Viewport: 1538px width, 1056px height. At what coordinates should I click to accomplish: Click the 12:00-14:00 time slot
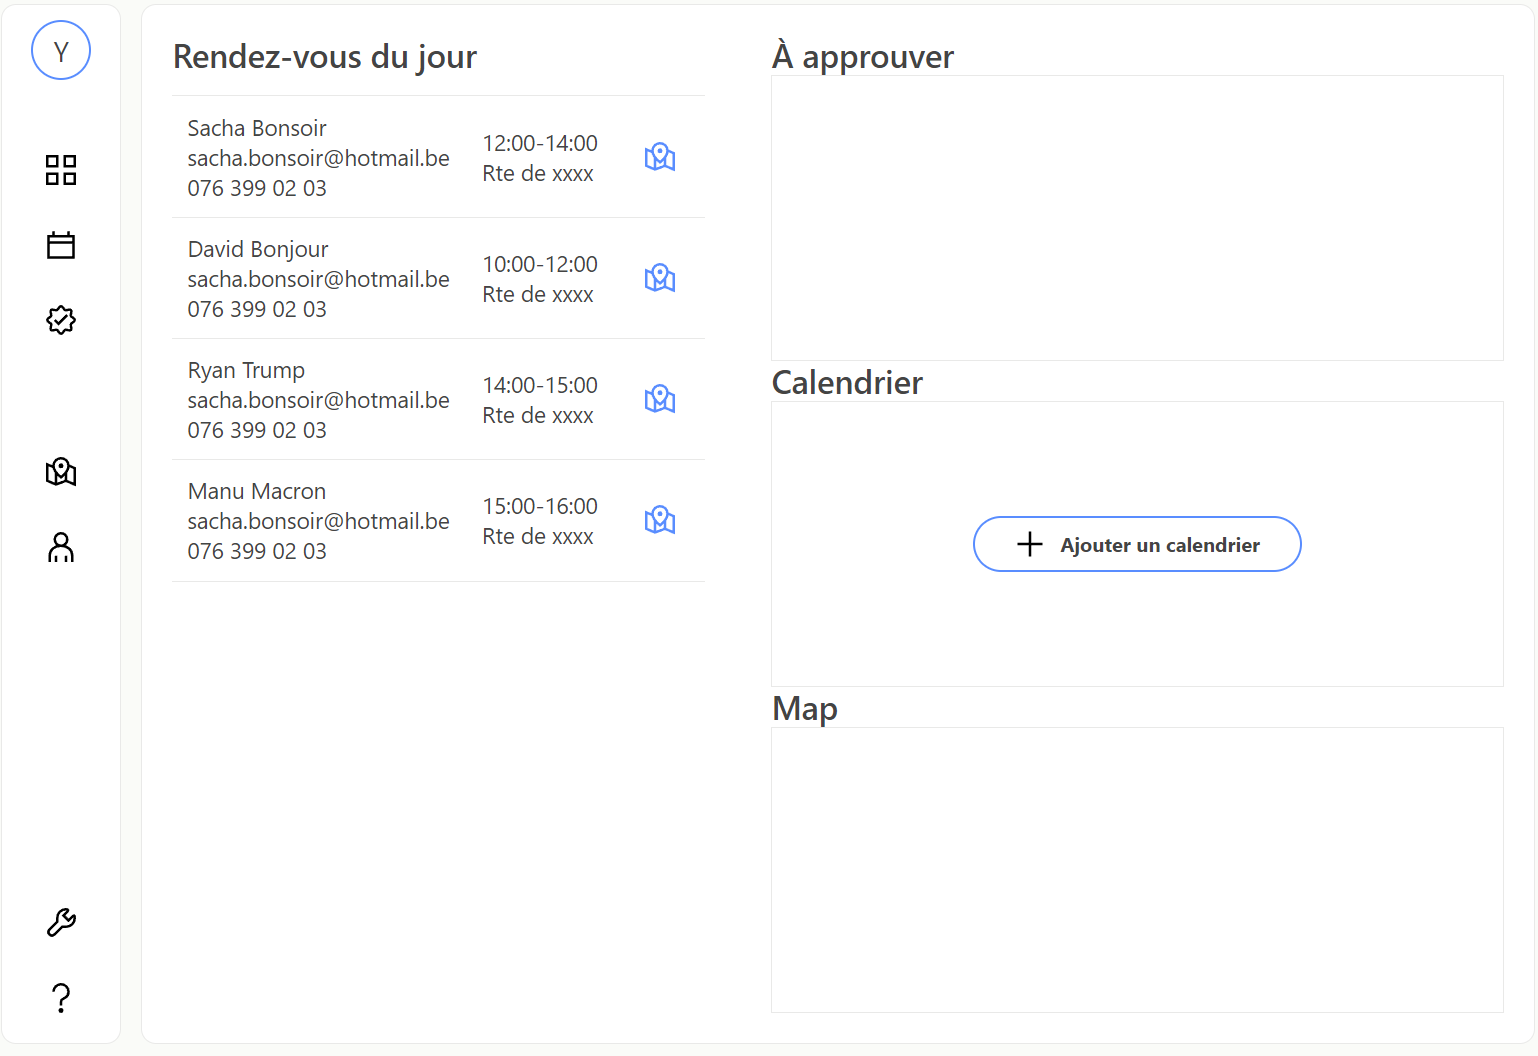540,143
